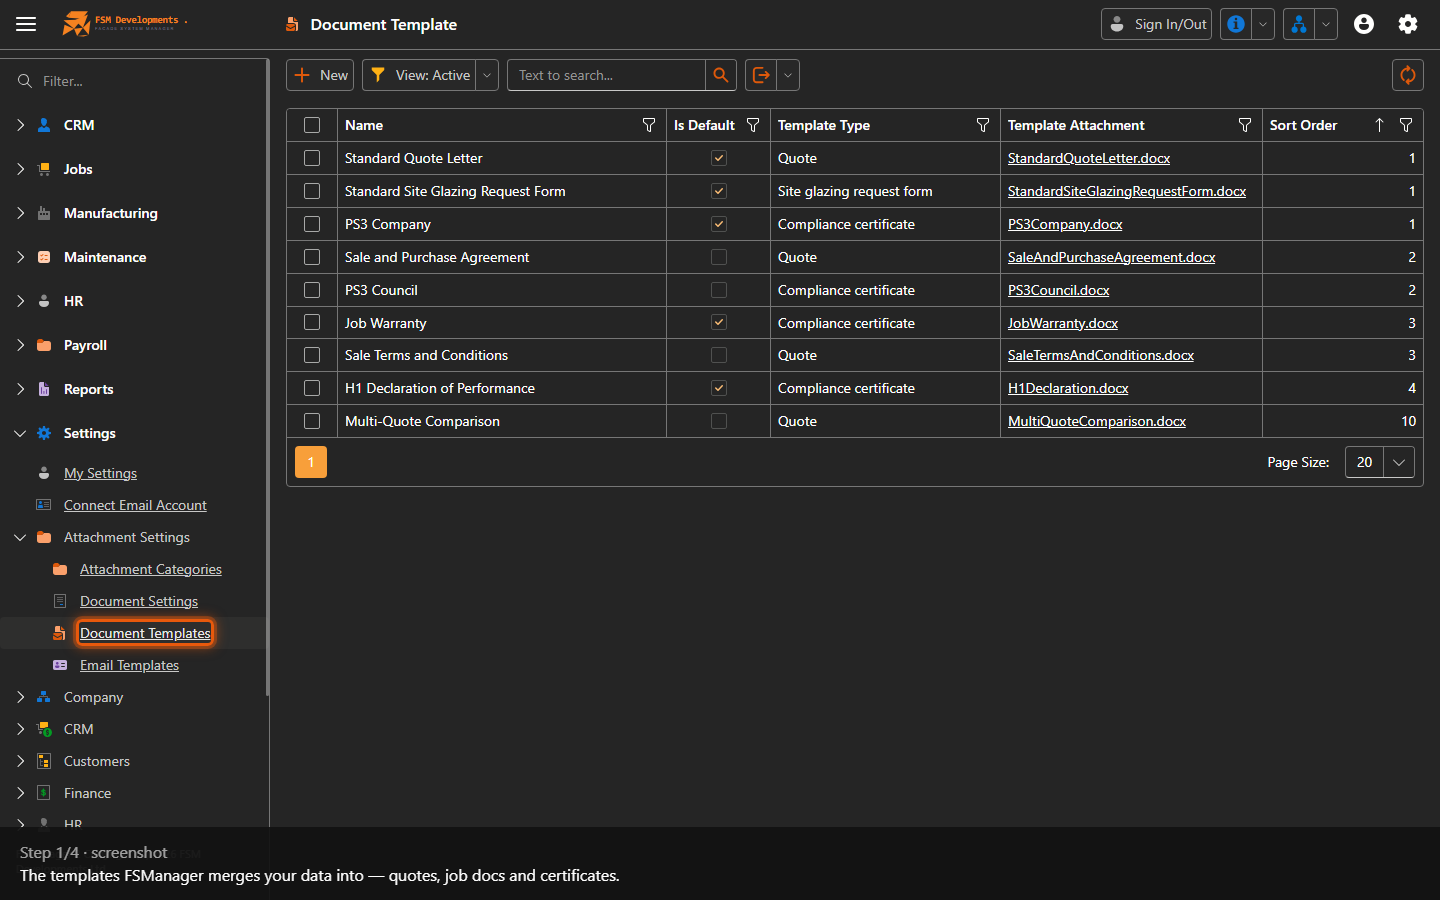This screenshot has height=900, width=1440.
Task: Filter the Template Attachment column
Action: pyautogui.click(x=1245, y=125)
